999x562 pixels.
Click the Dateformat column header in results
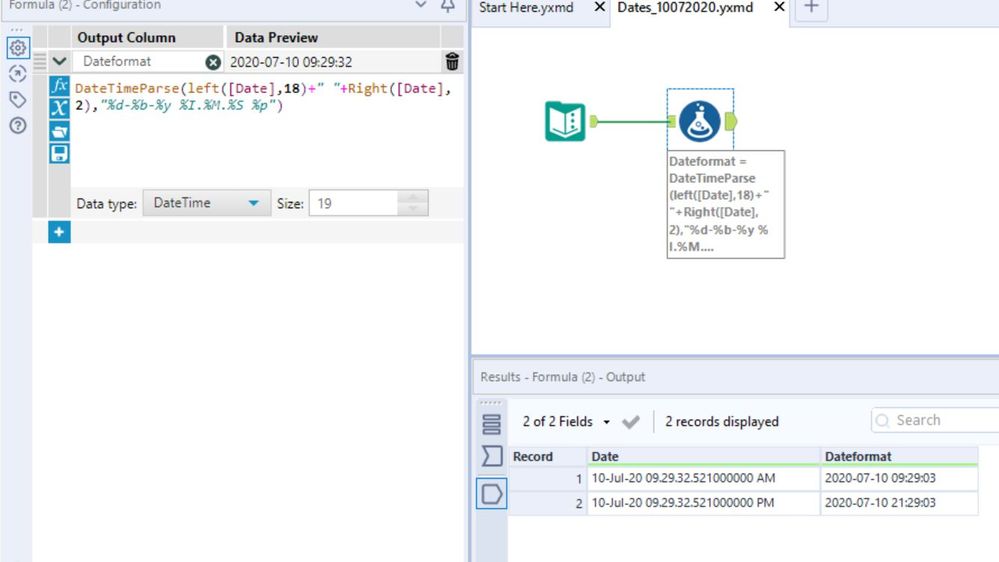tap(899, 456)
